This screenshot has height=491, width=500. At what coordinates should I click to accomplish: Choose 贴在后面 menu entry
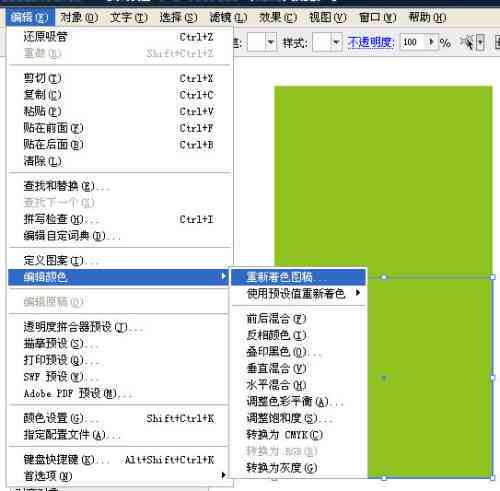click(x=119, y=145)
